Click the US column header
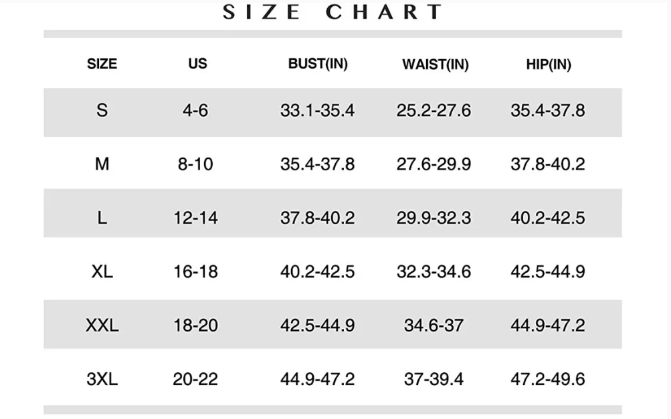Viewport: 671px width, 419px height. pos(198,64)
